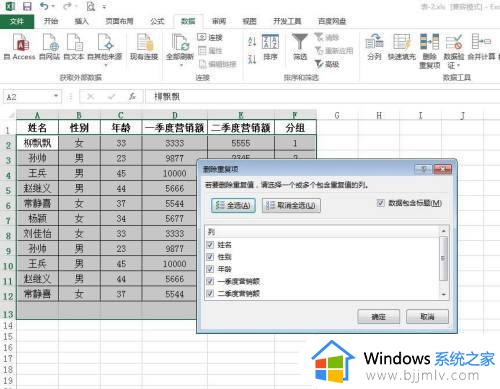Image resolution: width=500 pixels, height=389 pixels.
Task: Open the quick access toolbar customize dropdown
Action: click(x=104, y=7)
